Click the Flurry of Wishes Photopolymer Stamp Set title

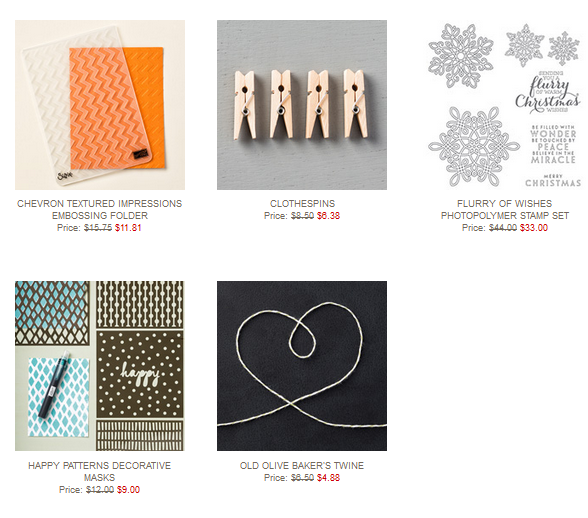click(505, 210)
